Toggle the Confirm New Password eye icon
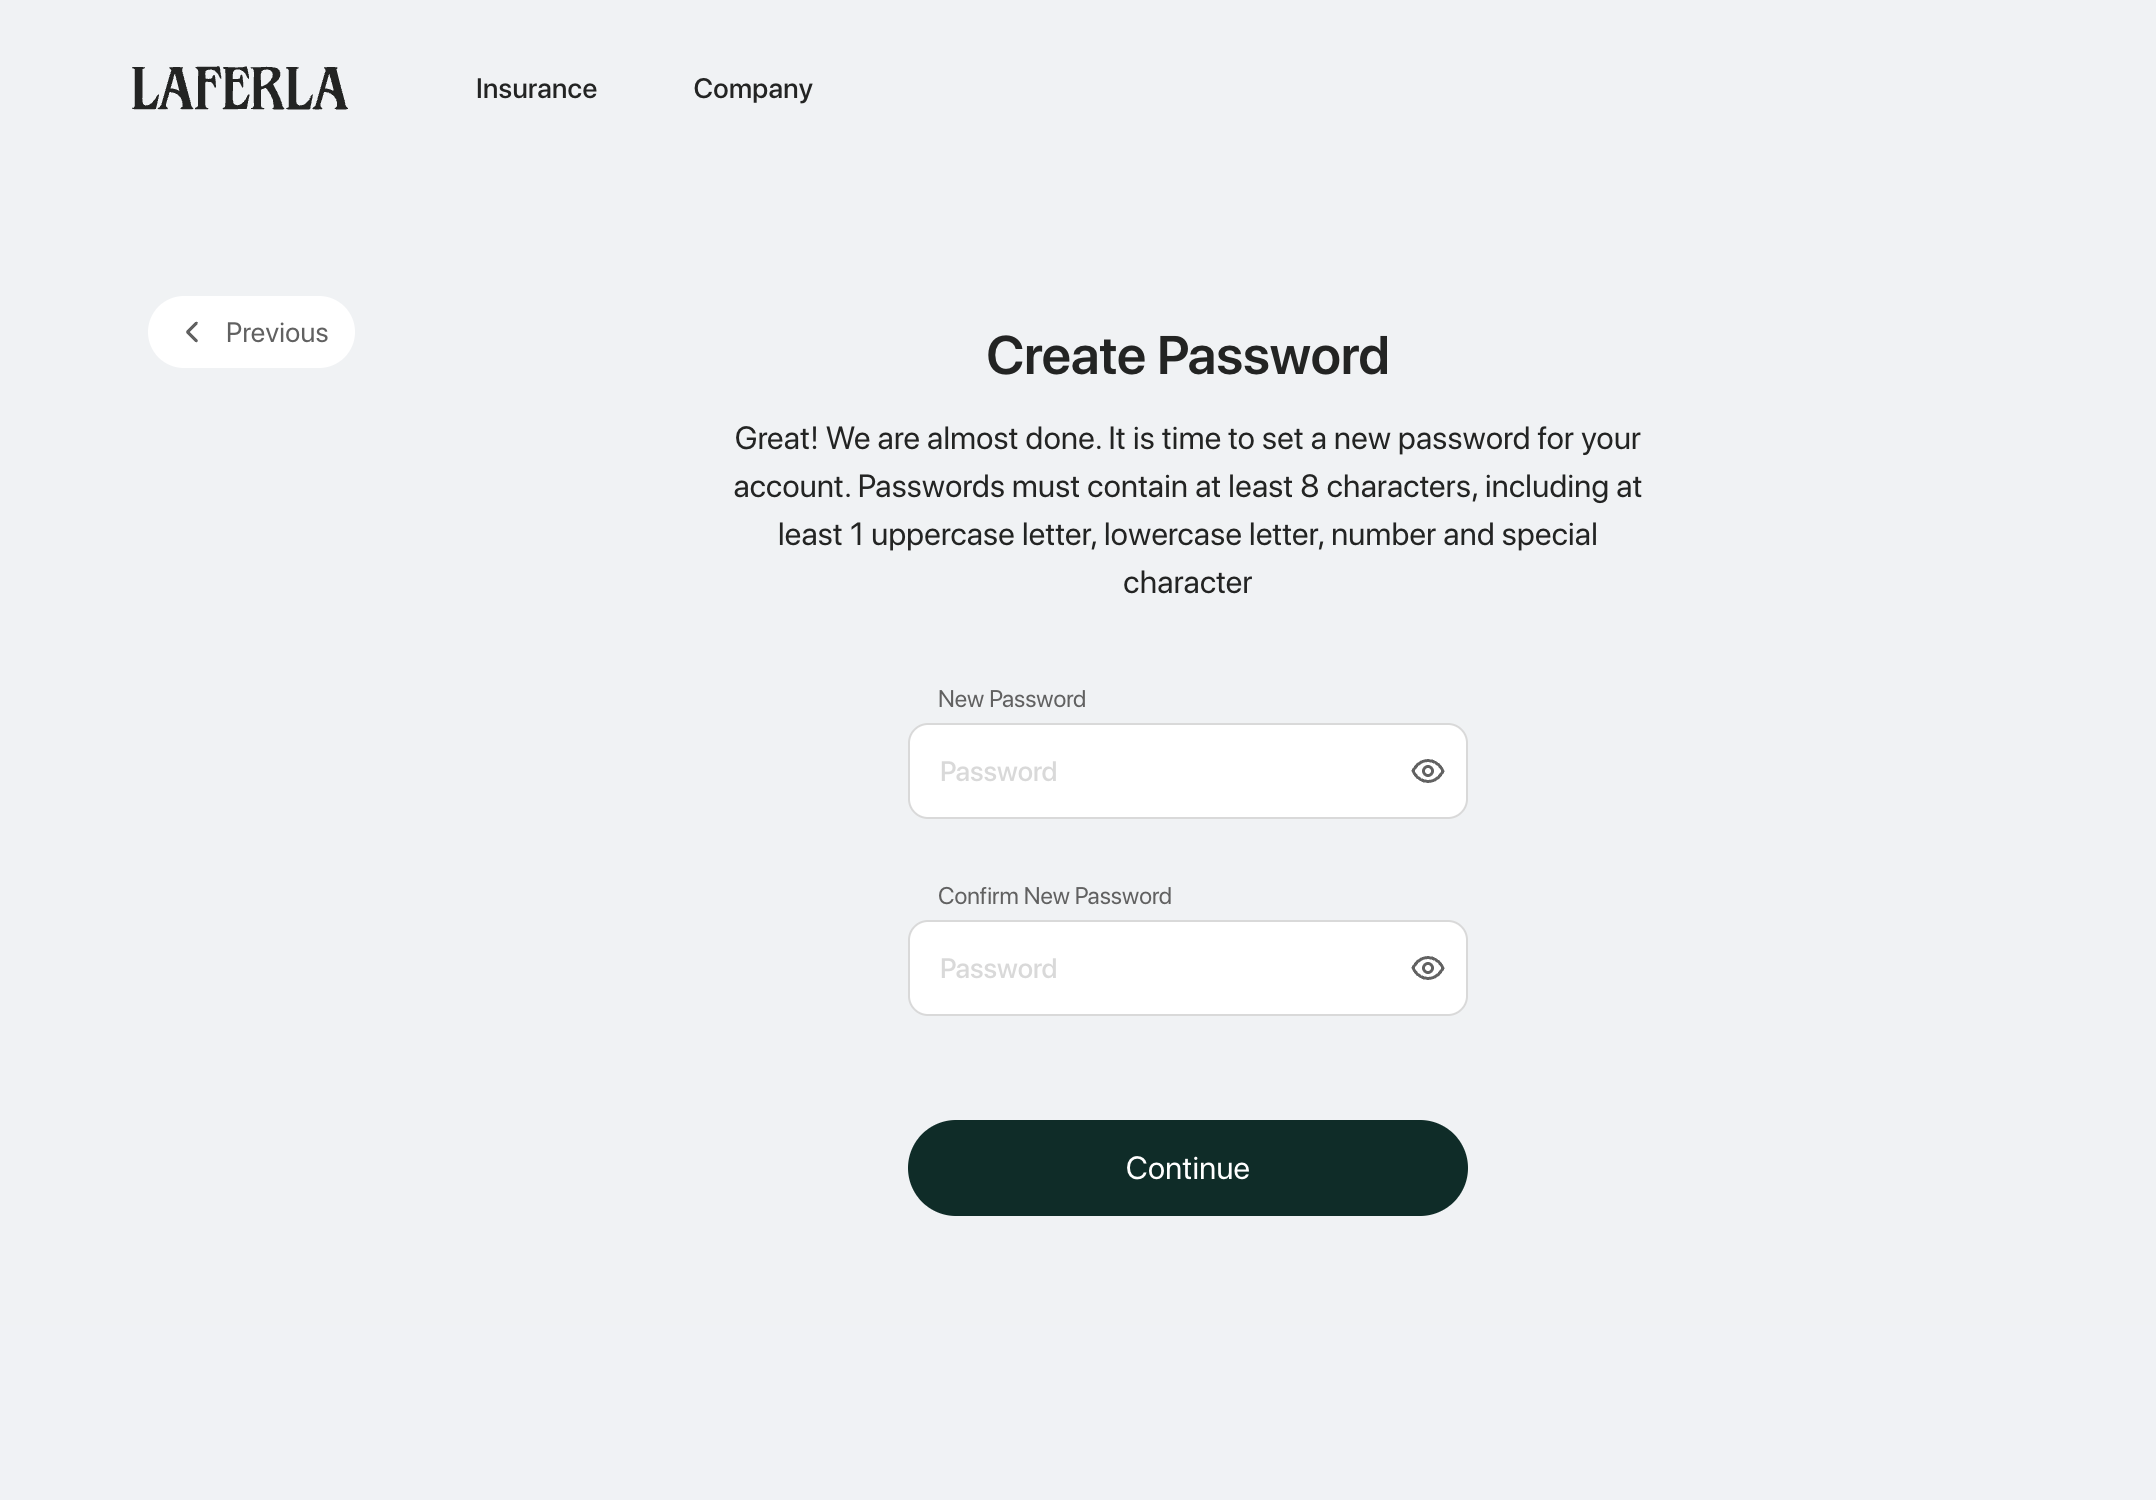The image size is (2156, 1500). click(x=1427, y=968)
